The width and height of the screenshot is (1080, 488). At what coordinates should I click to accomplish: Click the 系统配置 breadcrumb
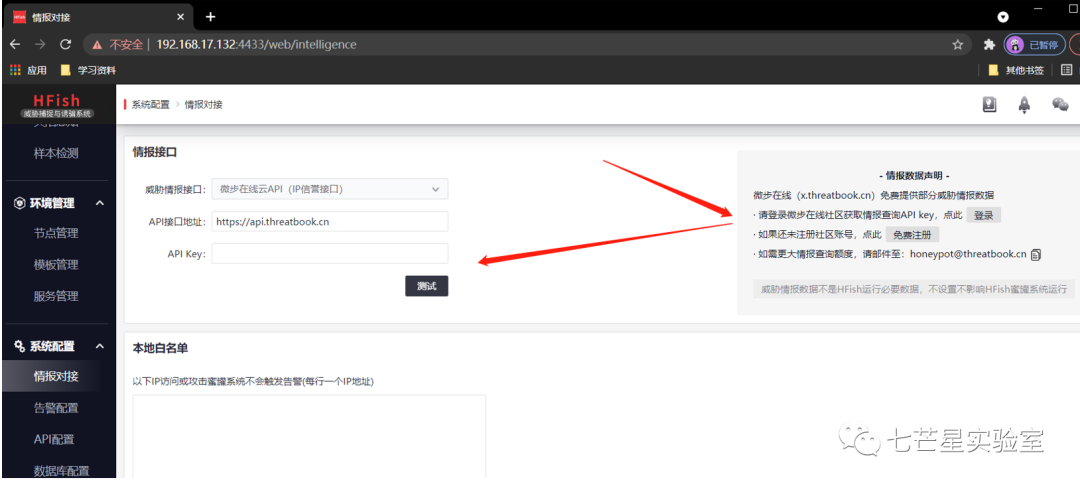[x=151, y=105]
